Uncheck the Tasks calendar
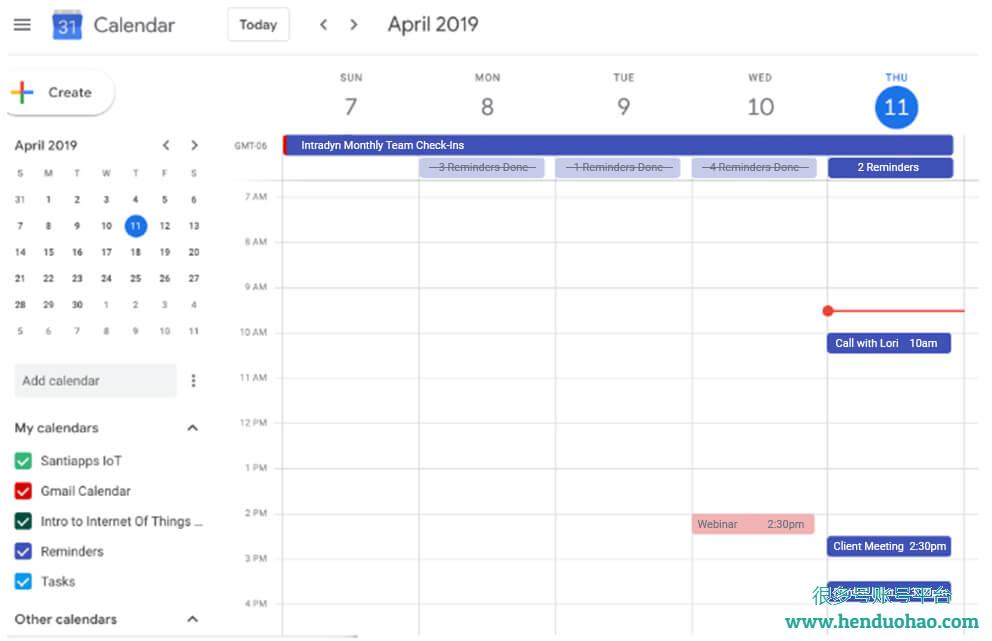Image resolution: width=992 pixels, height=641 pixels. point(23,582)
